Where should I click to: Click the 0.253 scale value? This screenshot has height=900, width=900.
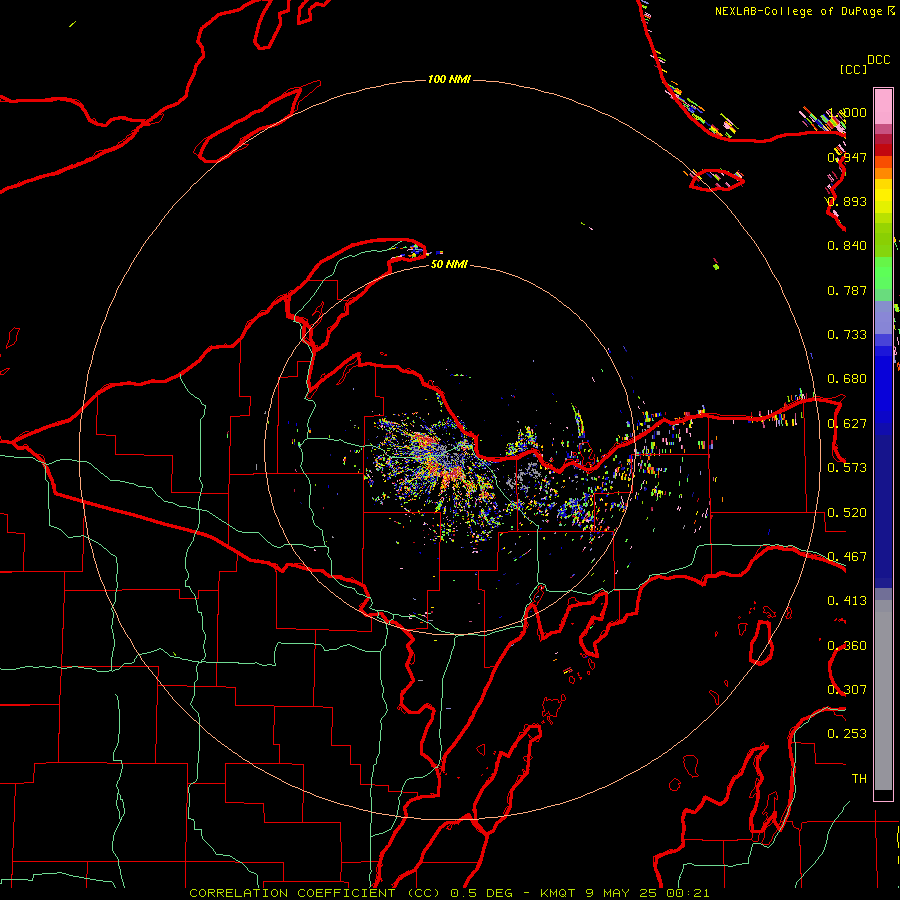point(847,734)
